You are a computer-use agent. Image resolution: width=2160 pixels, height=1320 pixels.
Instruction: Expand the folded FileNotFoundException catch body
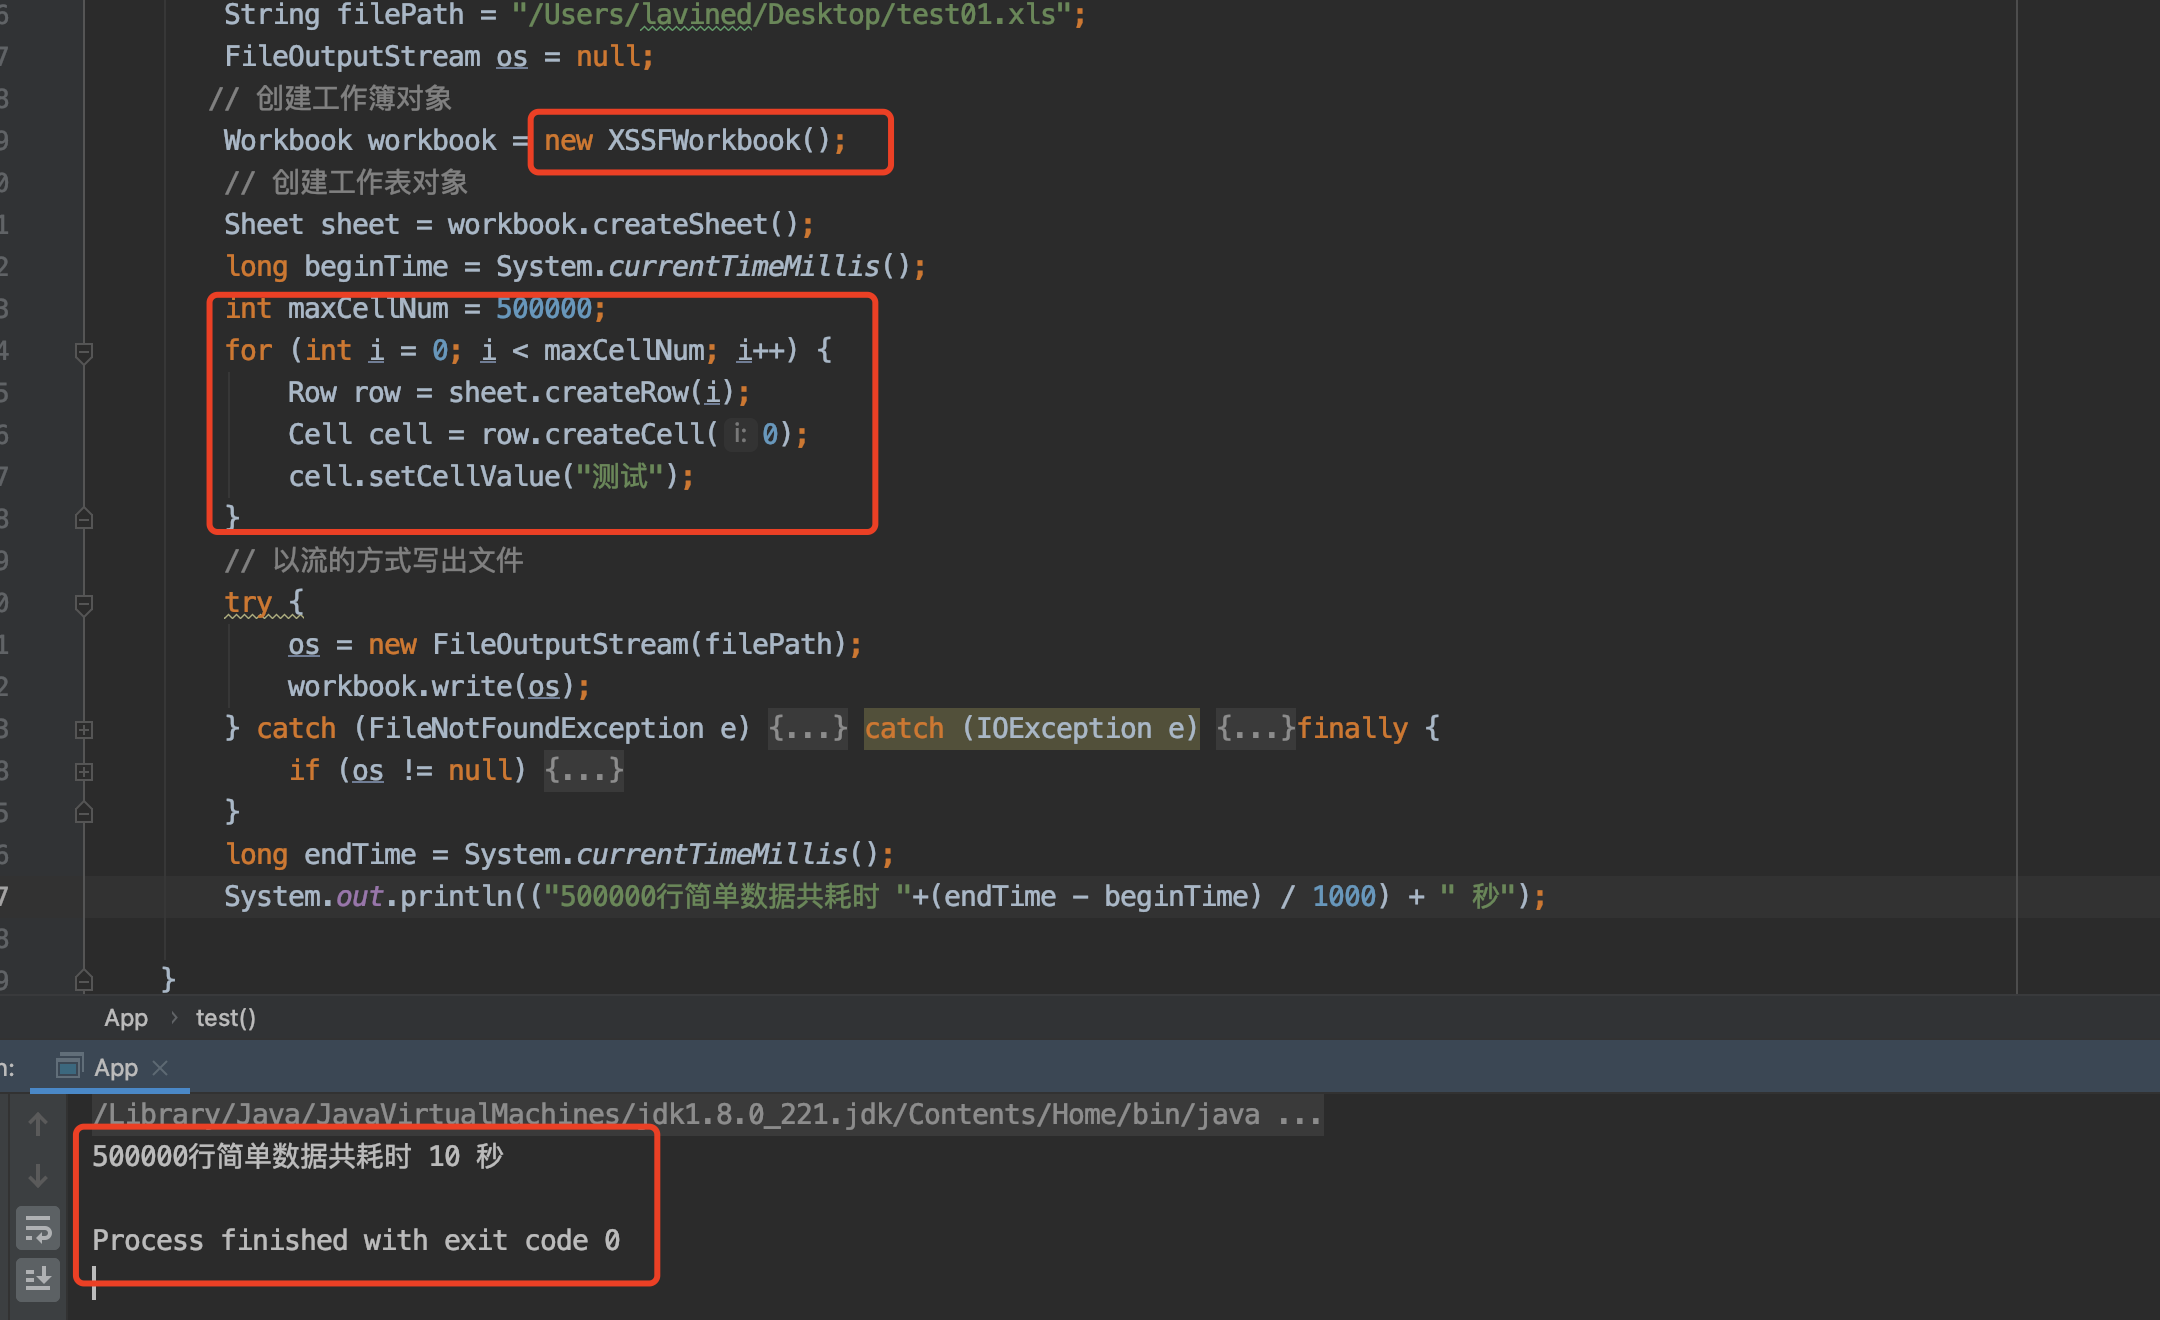point(807,728)
